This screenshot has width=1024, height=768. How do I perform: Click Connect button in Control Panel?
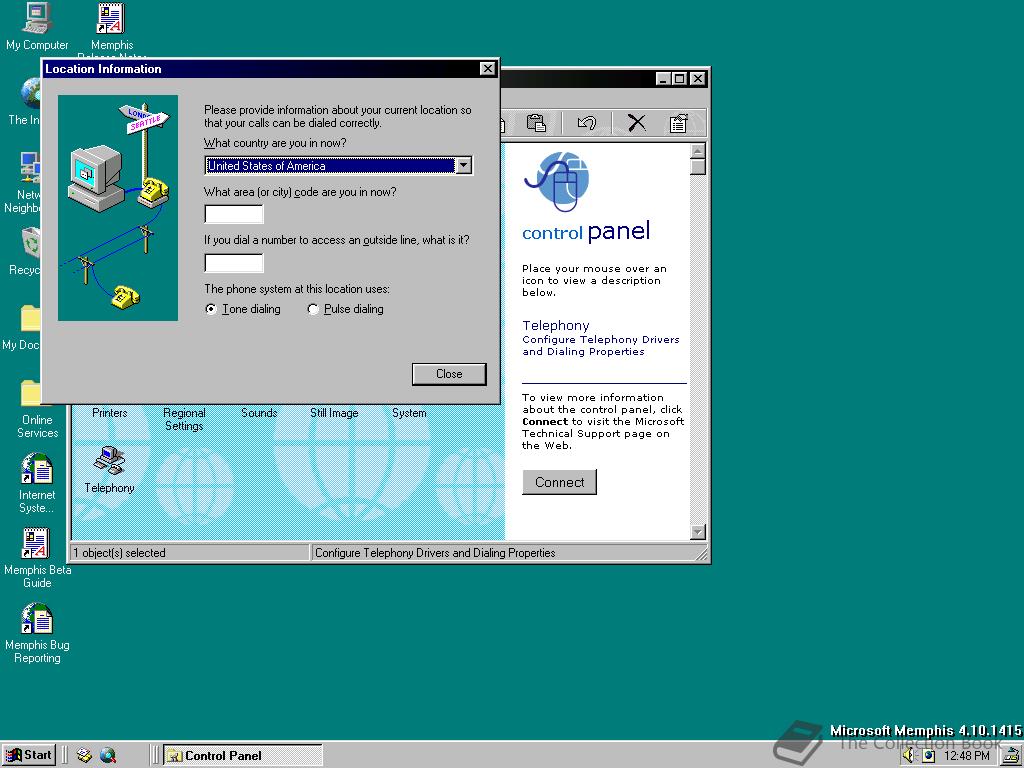560,482
